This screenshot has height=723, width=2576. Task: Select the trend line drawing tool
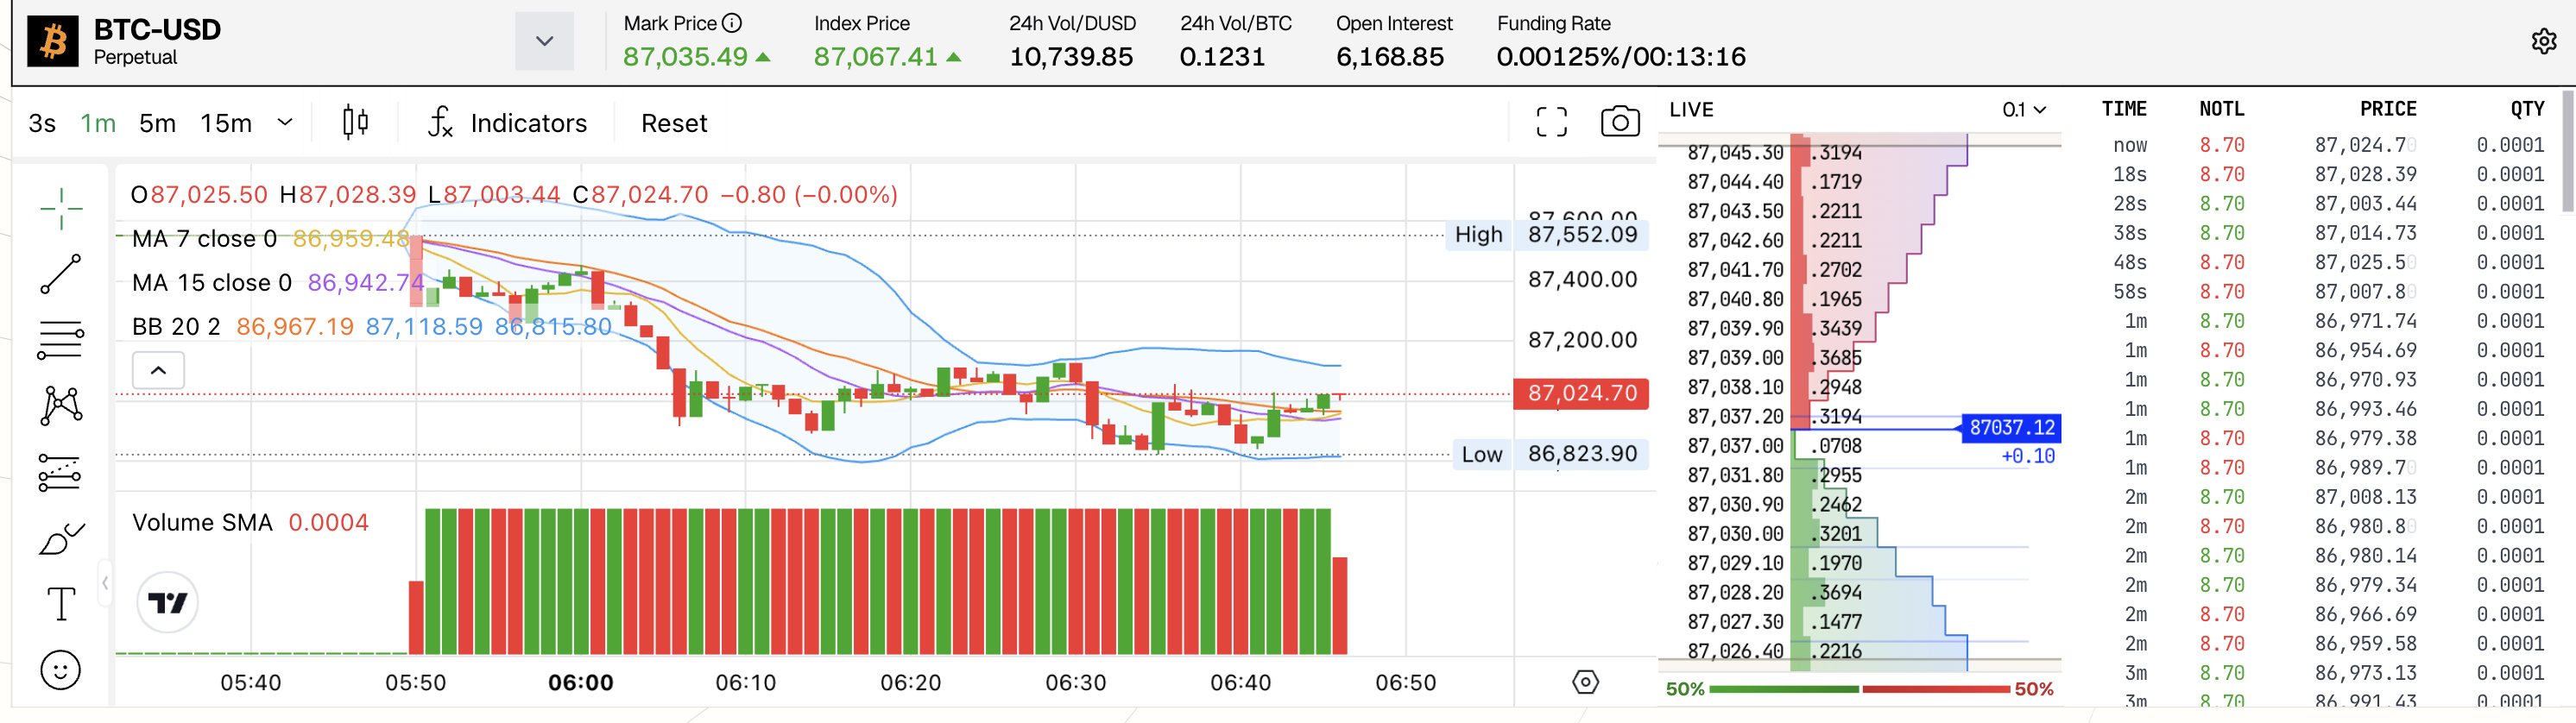tap(61, 274)
